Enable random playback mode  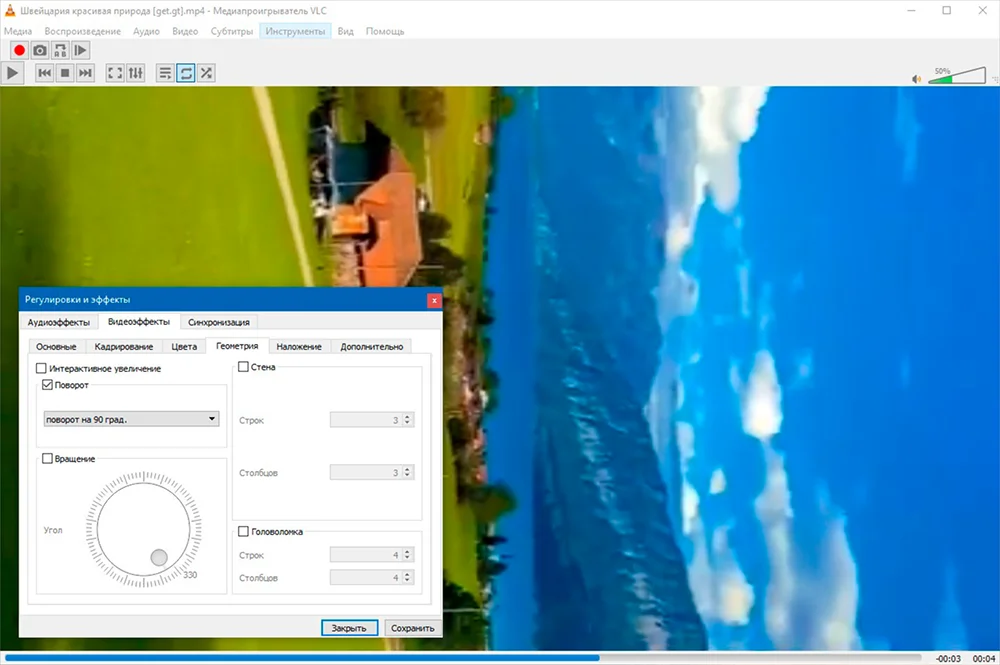207,72
